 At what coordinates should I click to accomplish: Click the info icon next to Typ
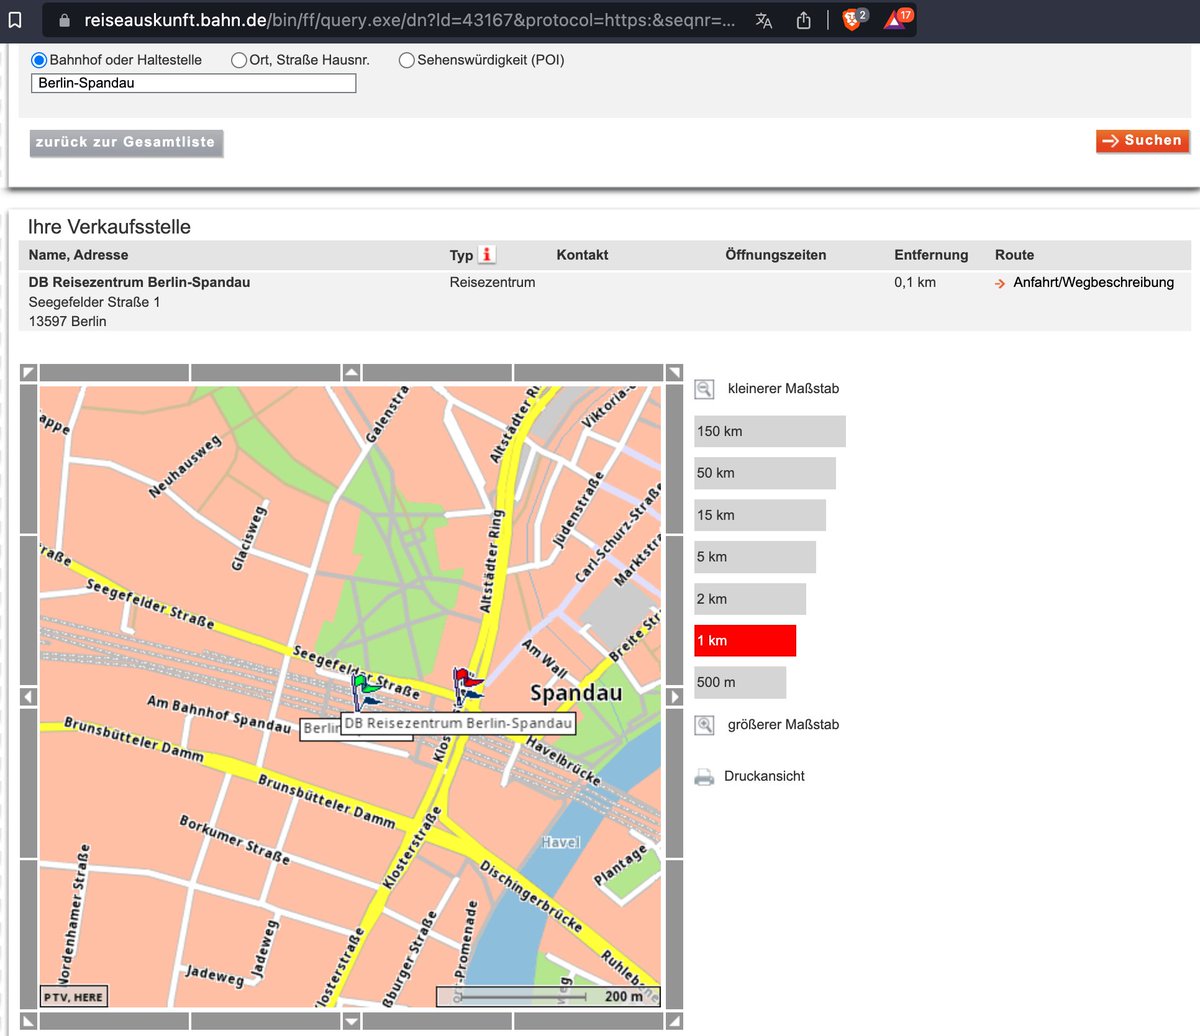click(487, 254)
